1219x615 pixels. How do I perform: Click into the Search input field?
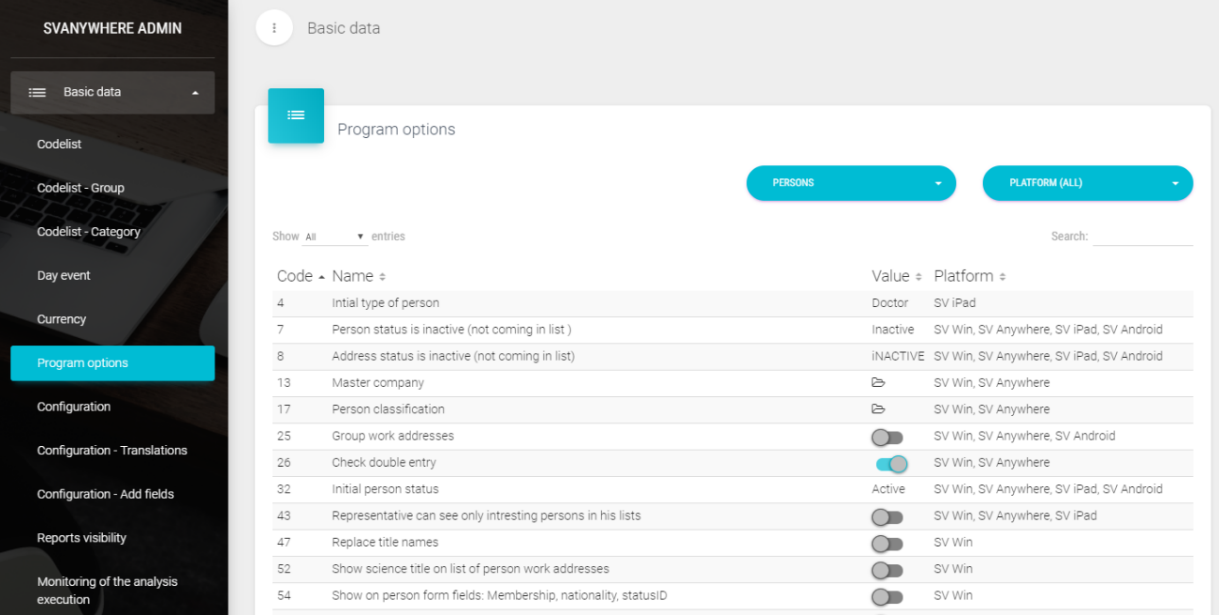point(1142,237)
